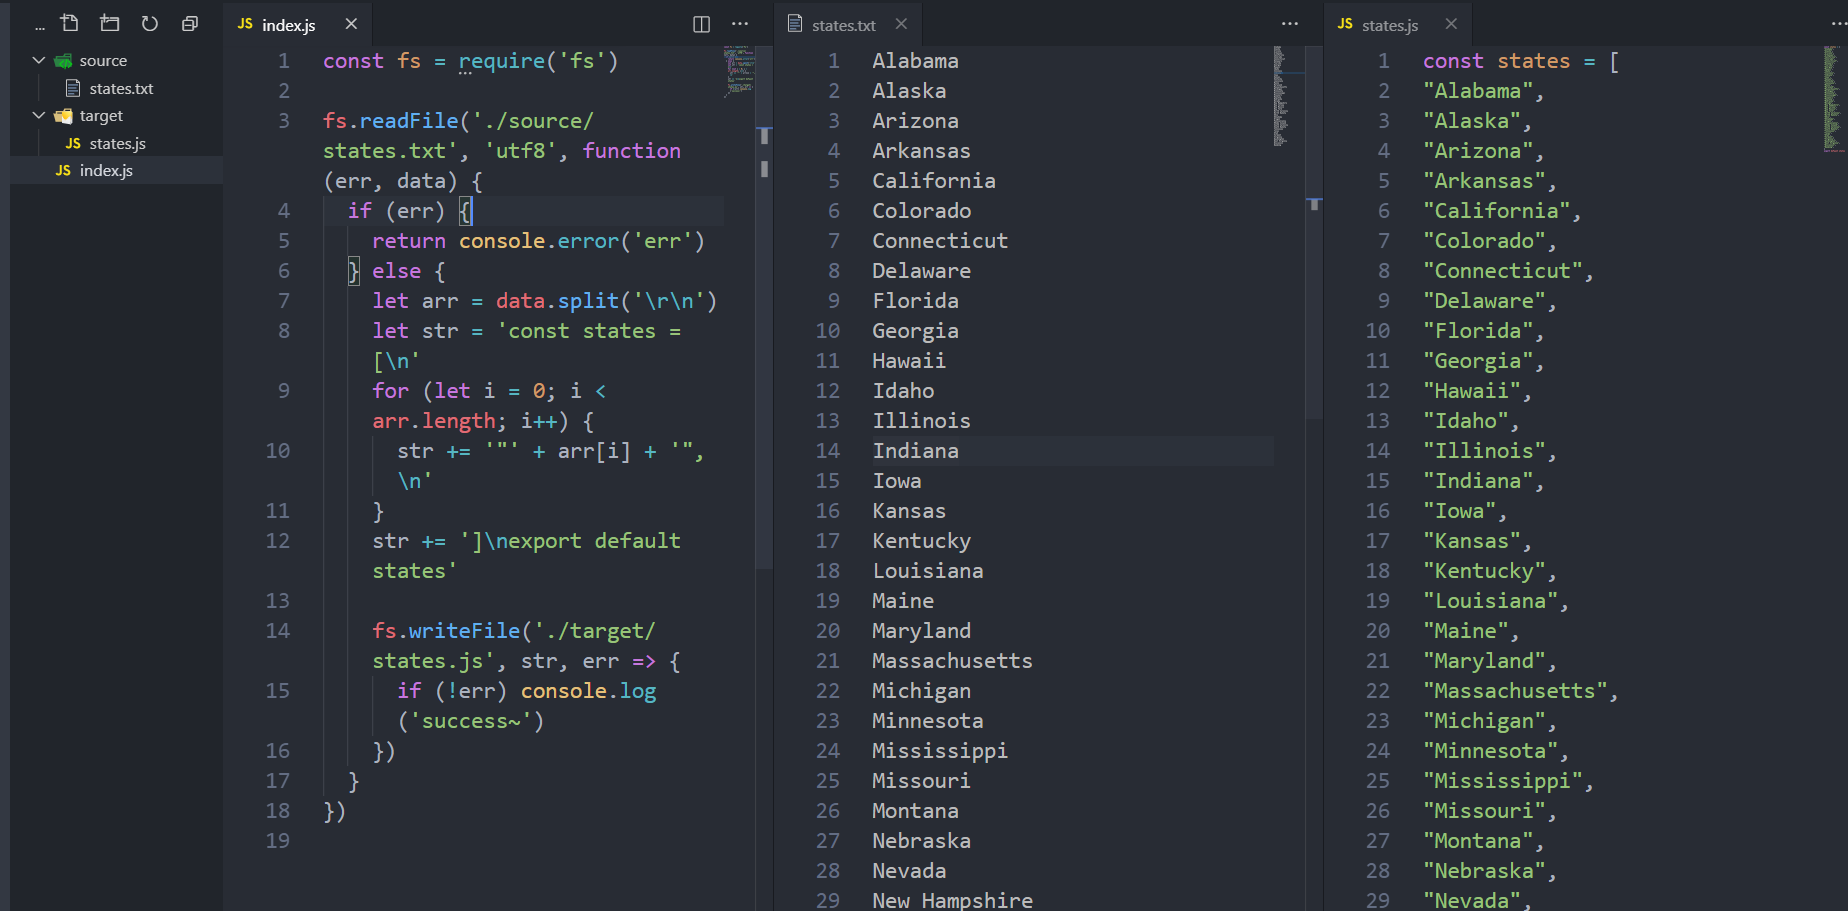
Task: Open states.txt from the source folder
Action: (121, 88)
